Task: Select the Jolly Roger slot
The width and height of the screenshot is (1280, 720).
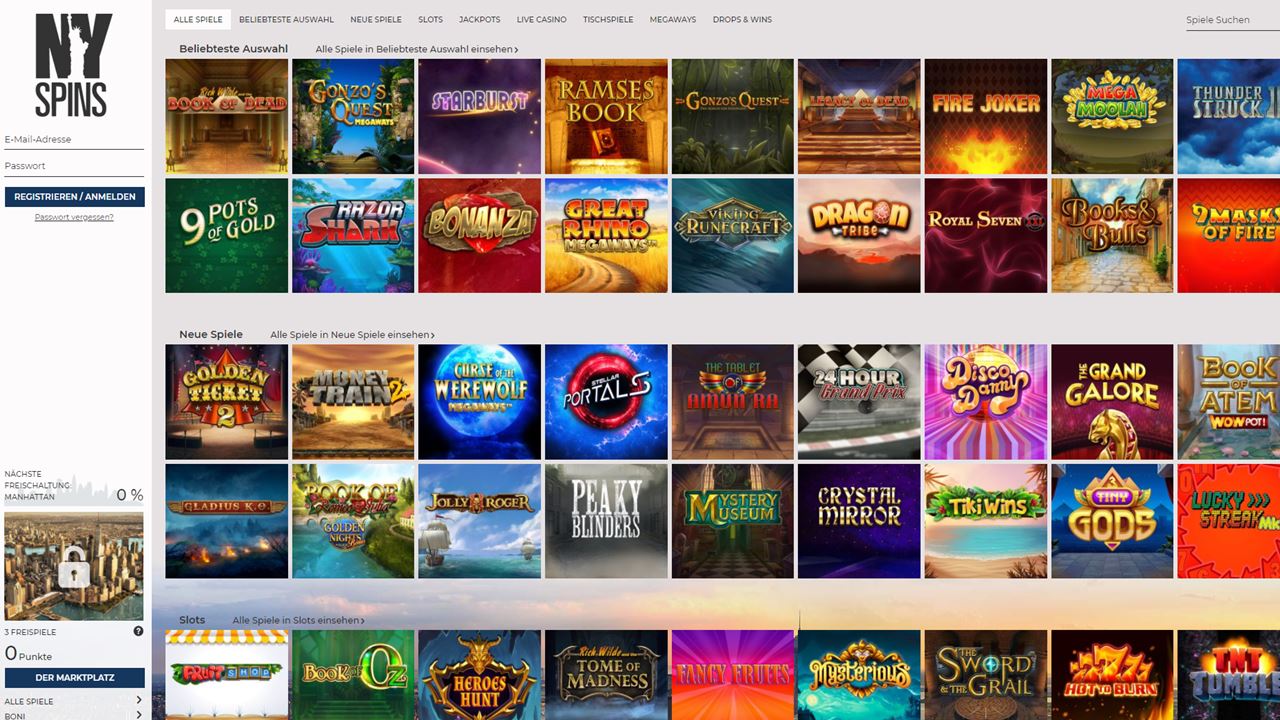Action: click(x=480, y=521)
